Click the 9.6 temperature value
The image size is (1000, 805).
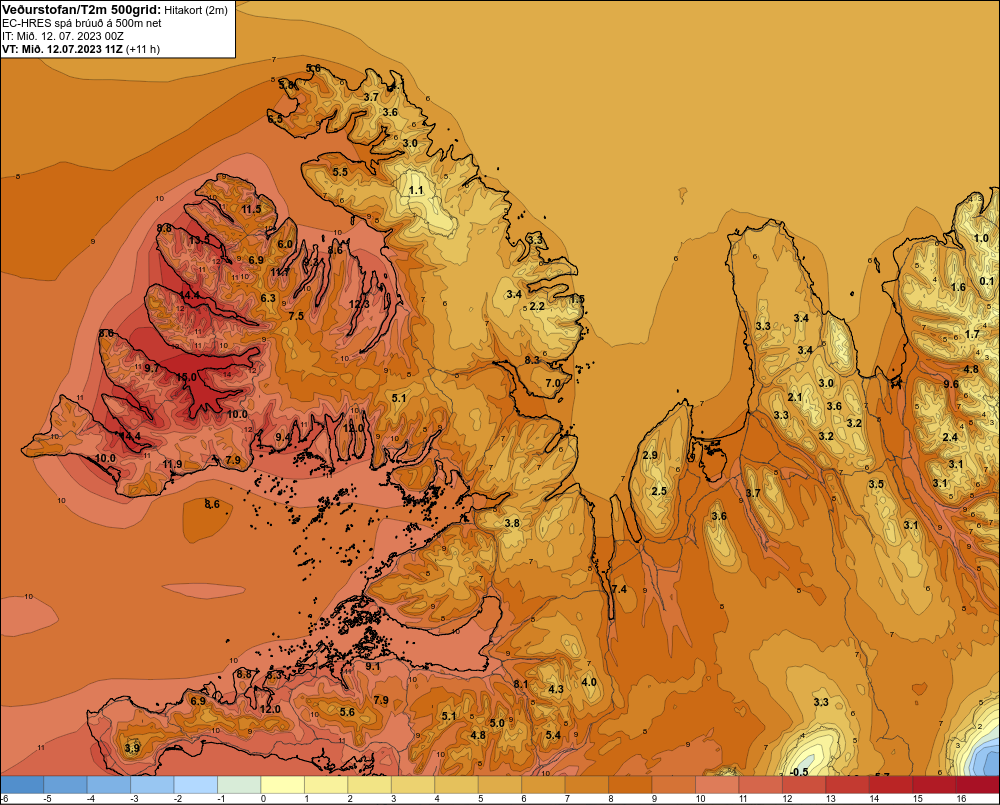(x=951, y=384)
